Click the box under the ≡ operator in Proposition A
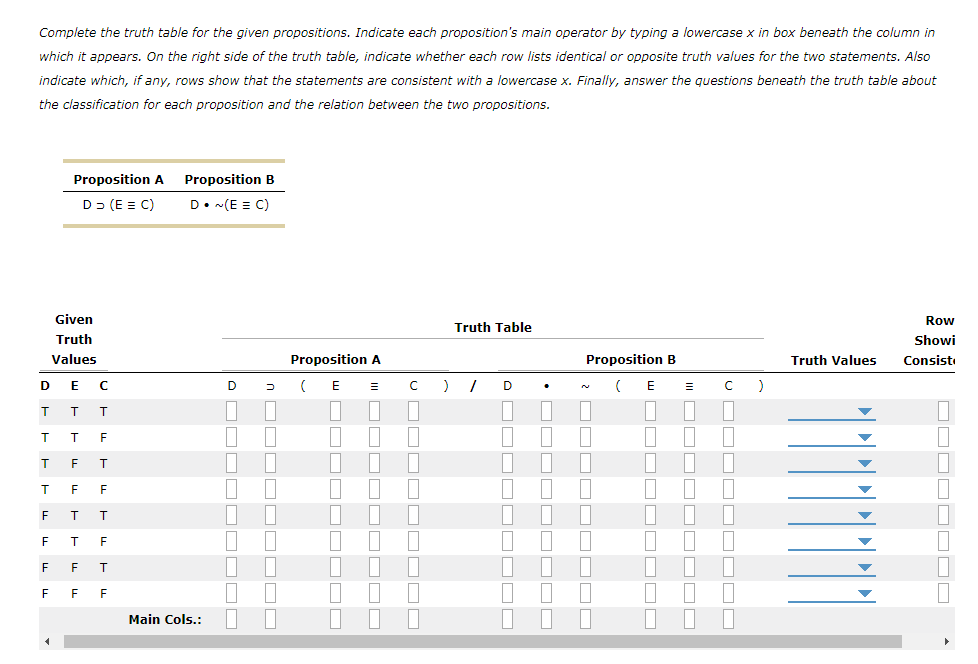Image resolution: width=978 pixels, height=664 pixels. (x=373, y=411)
